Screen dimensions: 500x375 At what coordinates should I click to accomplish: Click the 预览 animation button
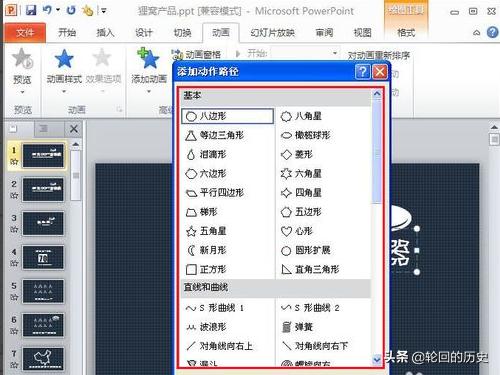[22, 71]
